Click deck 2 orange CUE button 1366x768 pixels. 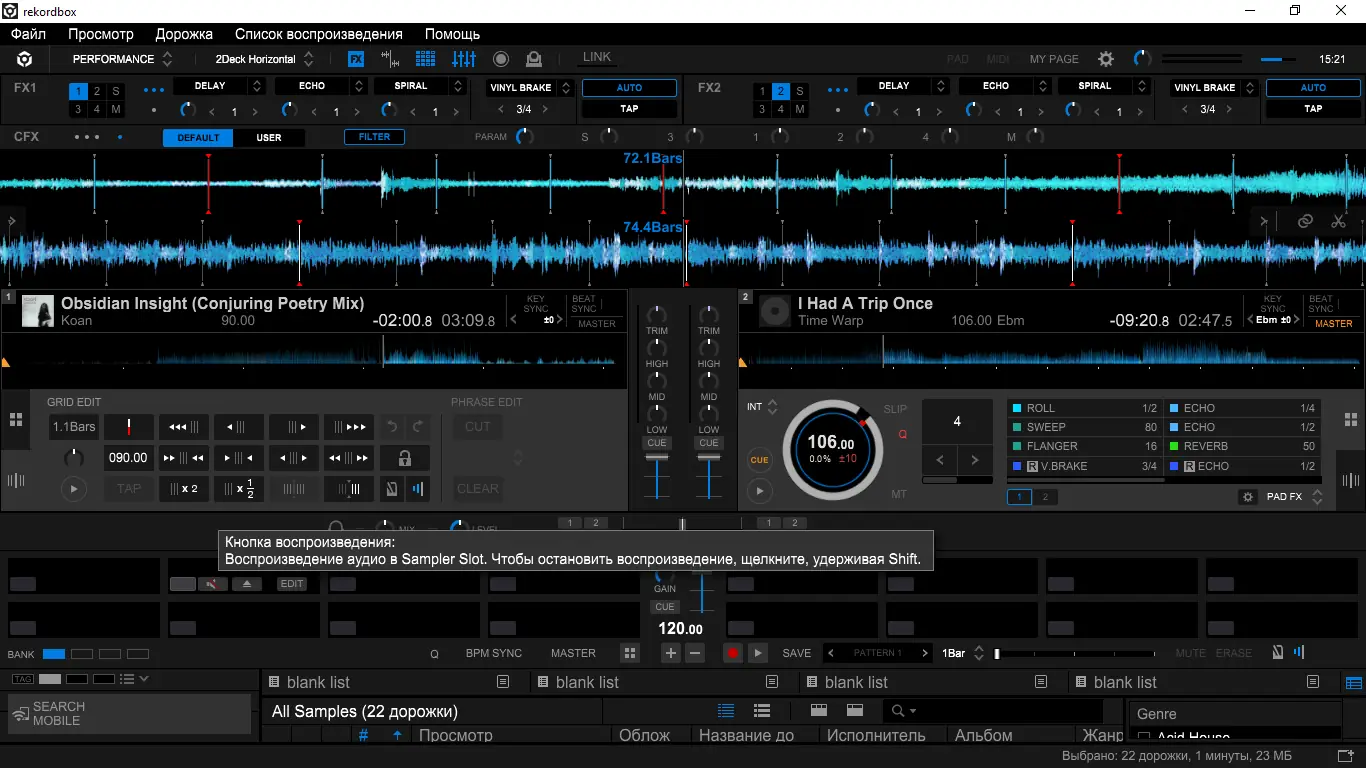click(760, 460)
